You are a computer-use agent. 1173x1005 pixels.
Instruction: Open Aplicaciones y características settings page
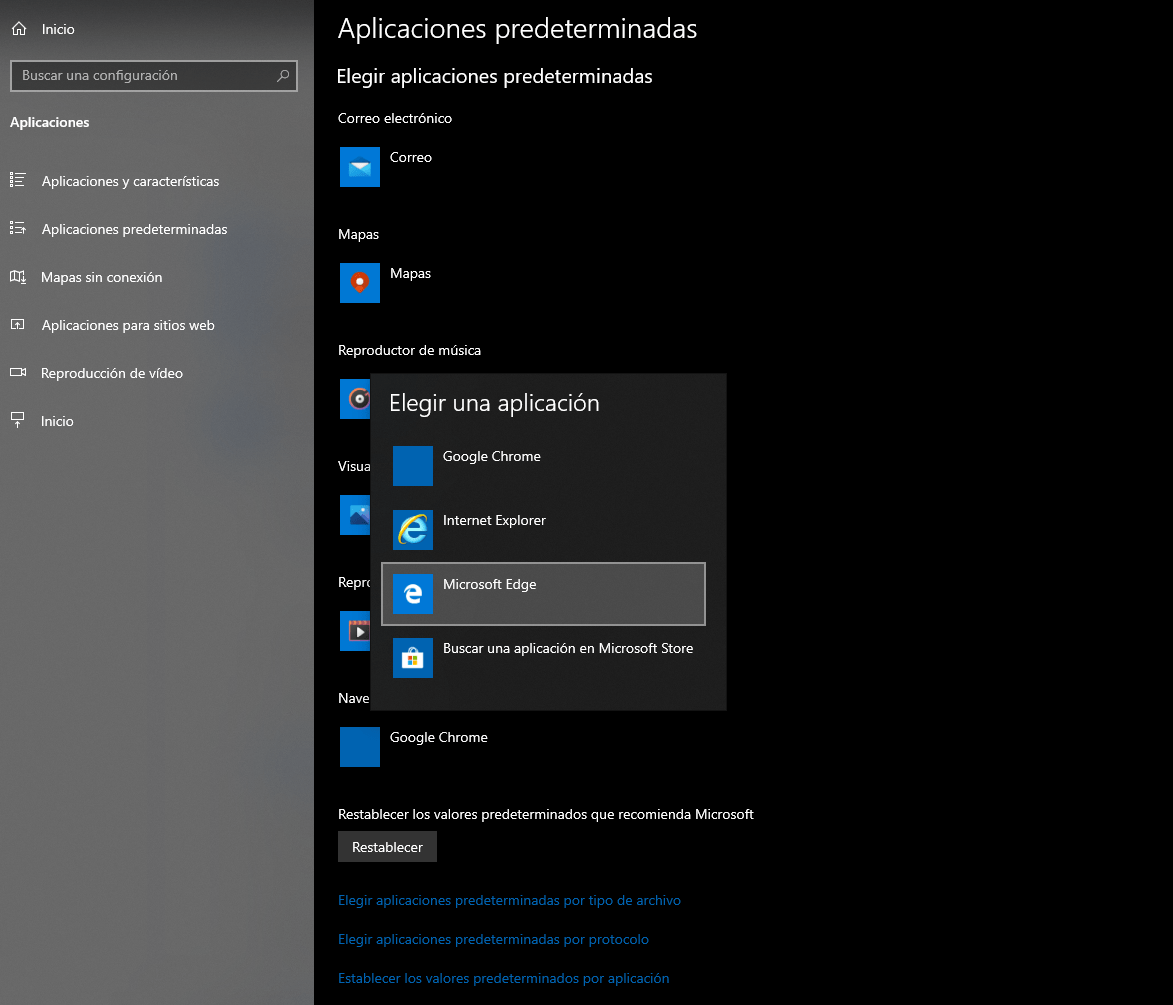(x=156, y=181)
